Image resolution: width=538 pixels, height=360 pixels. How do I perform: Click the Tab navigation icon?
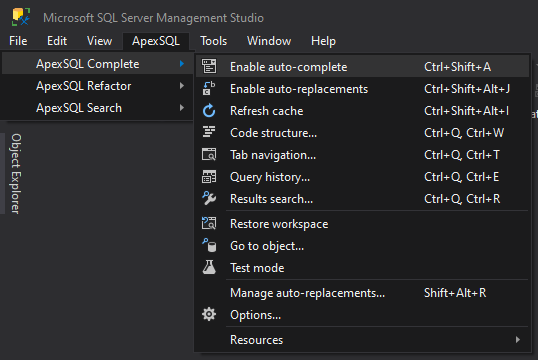[x=209, y=154]
